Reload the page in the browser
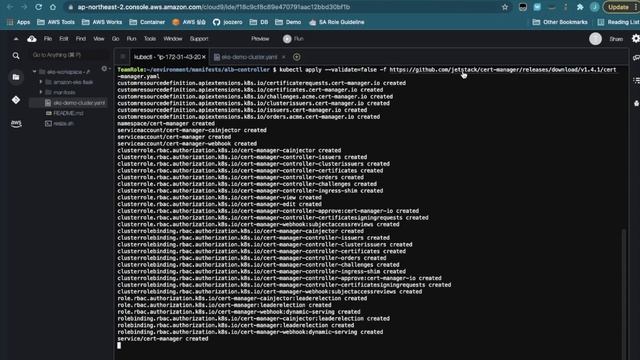The width and height of the screenshot is (640, 360). coord(38,7)
